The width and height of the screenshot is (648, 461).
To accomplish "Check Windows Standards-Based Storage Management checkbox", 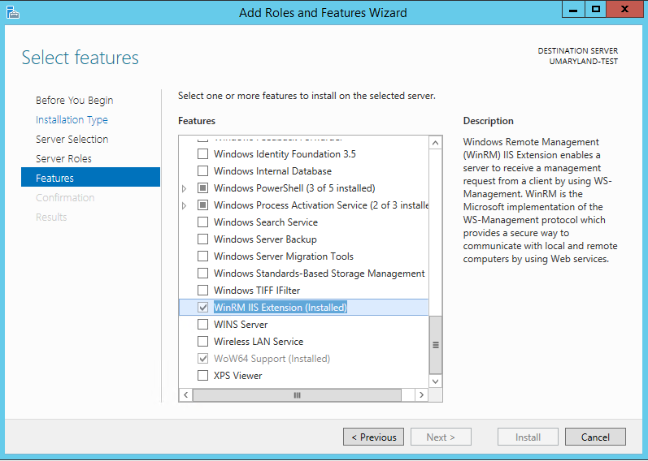I will (202, 273).
